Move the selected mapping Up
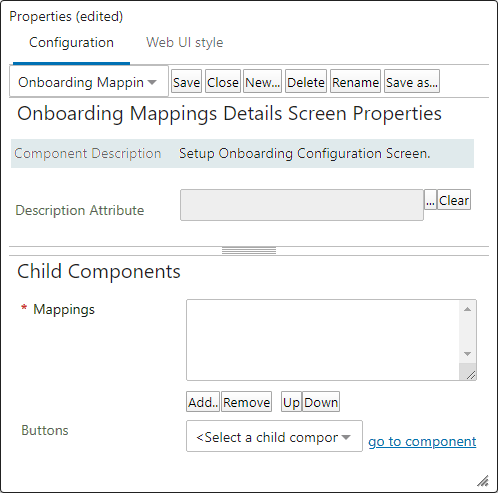Viewport: 498px width, 493px height. coord(291,402)
